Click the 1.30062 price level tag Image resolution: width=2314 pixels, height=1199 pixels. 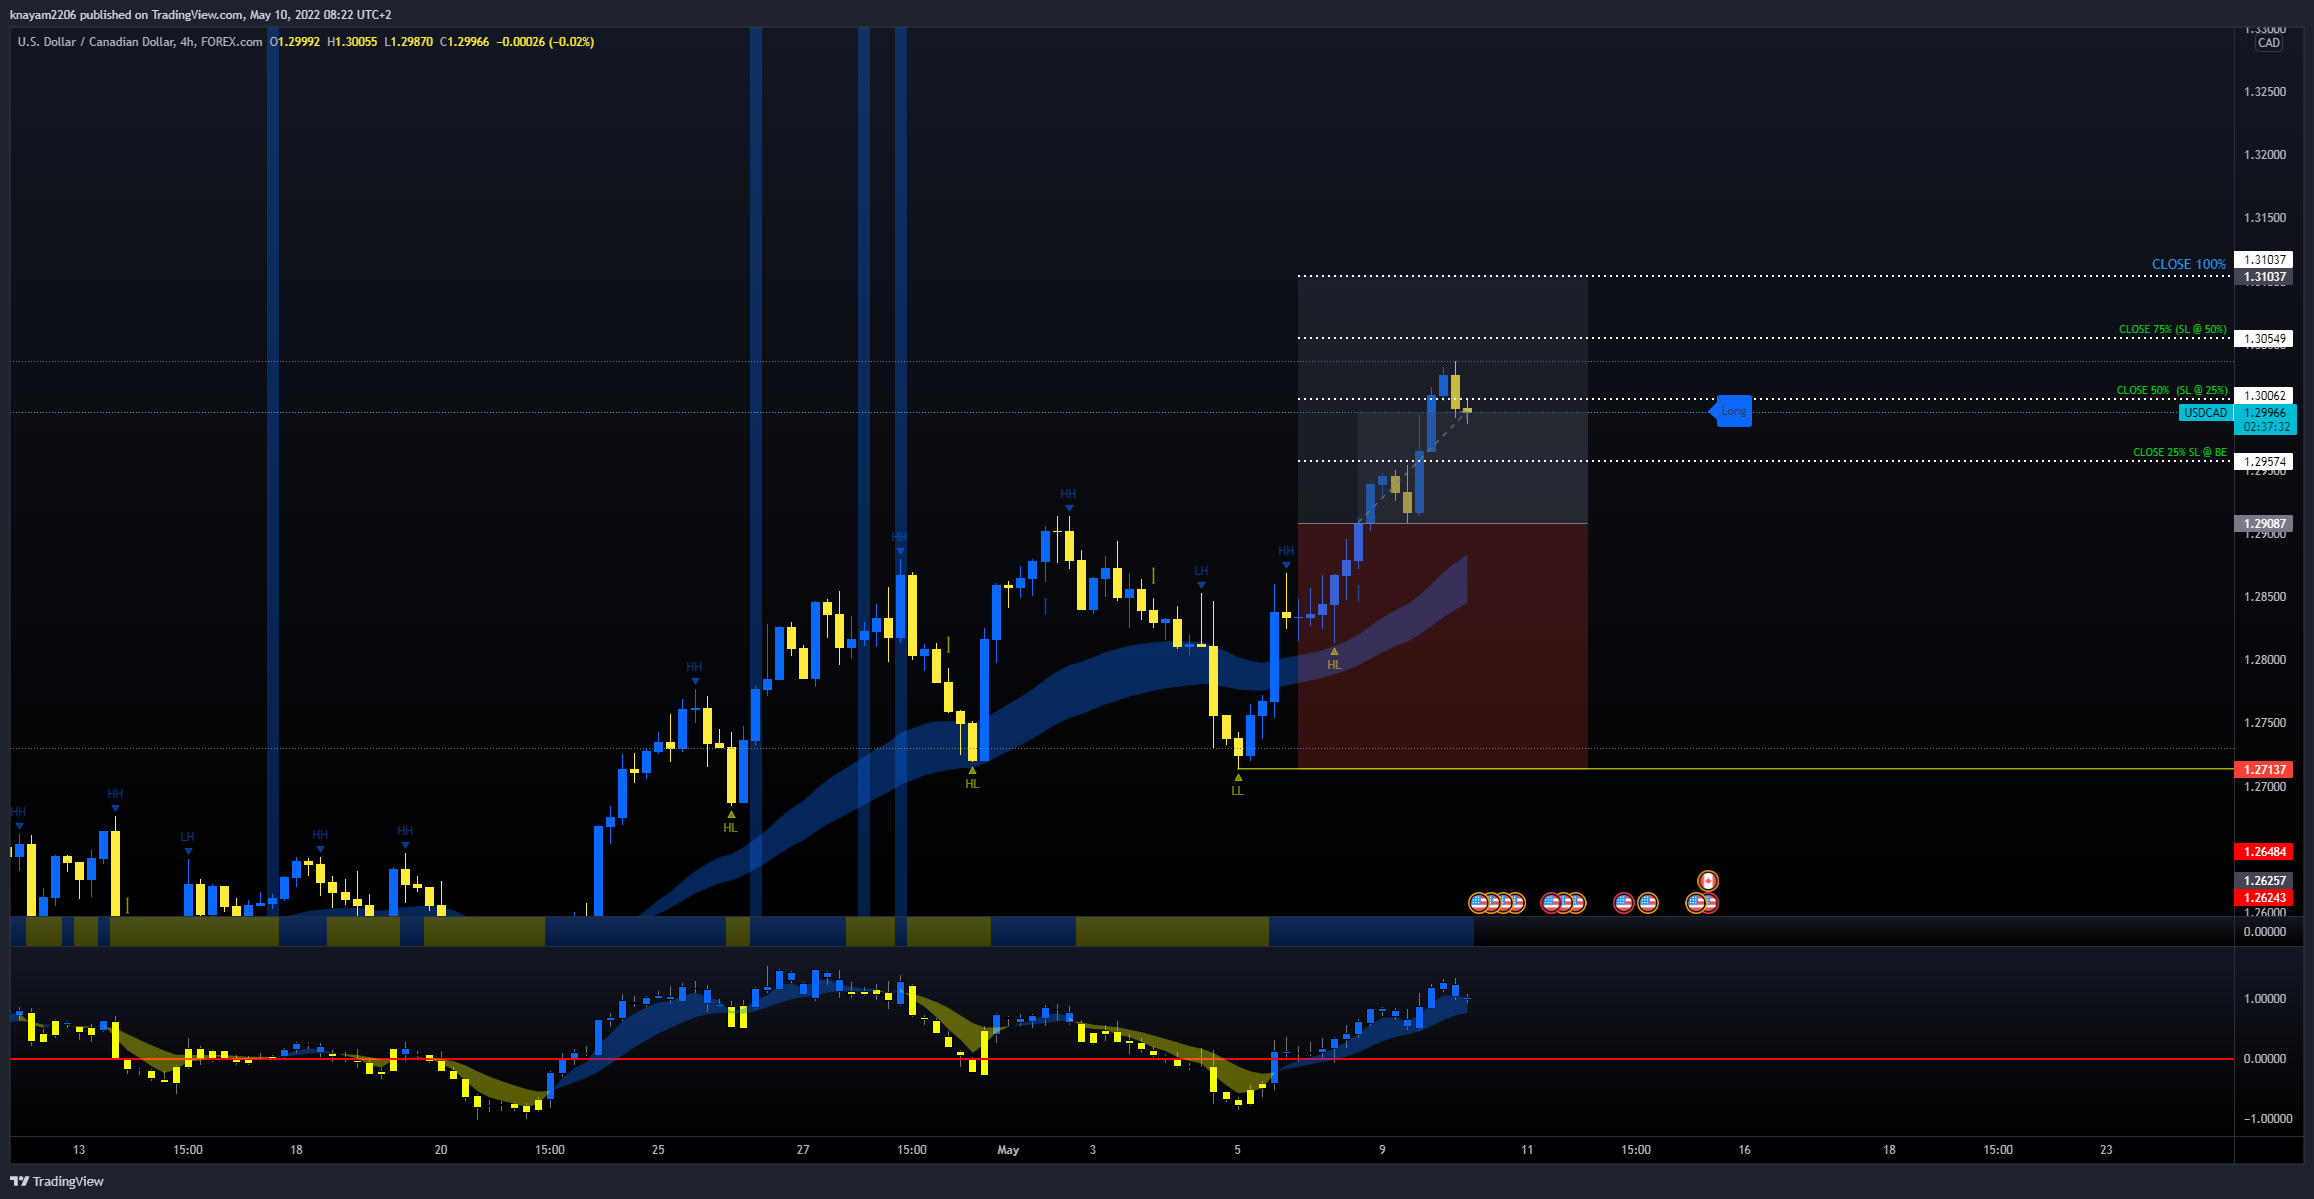click(2264, 395)
